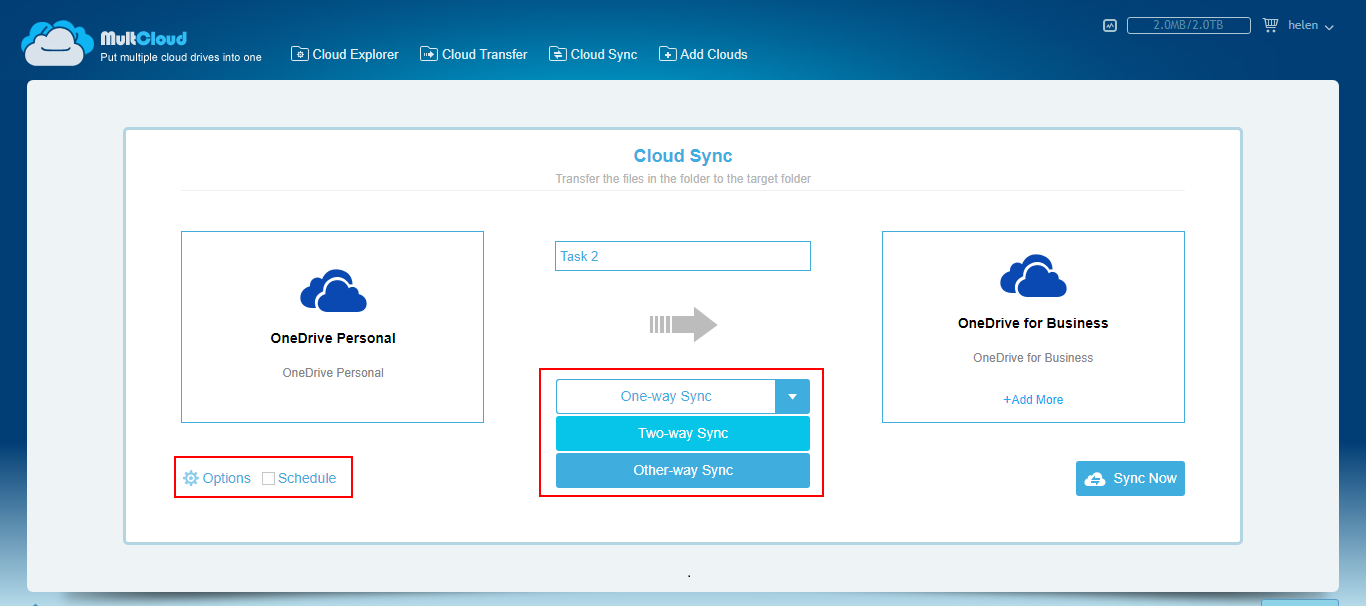The height and width of the screenshot is (606, 1366).
Task: Open the traffic monitor icon
Action: click(1110, 26)
